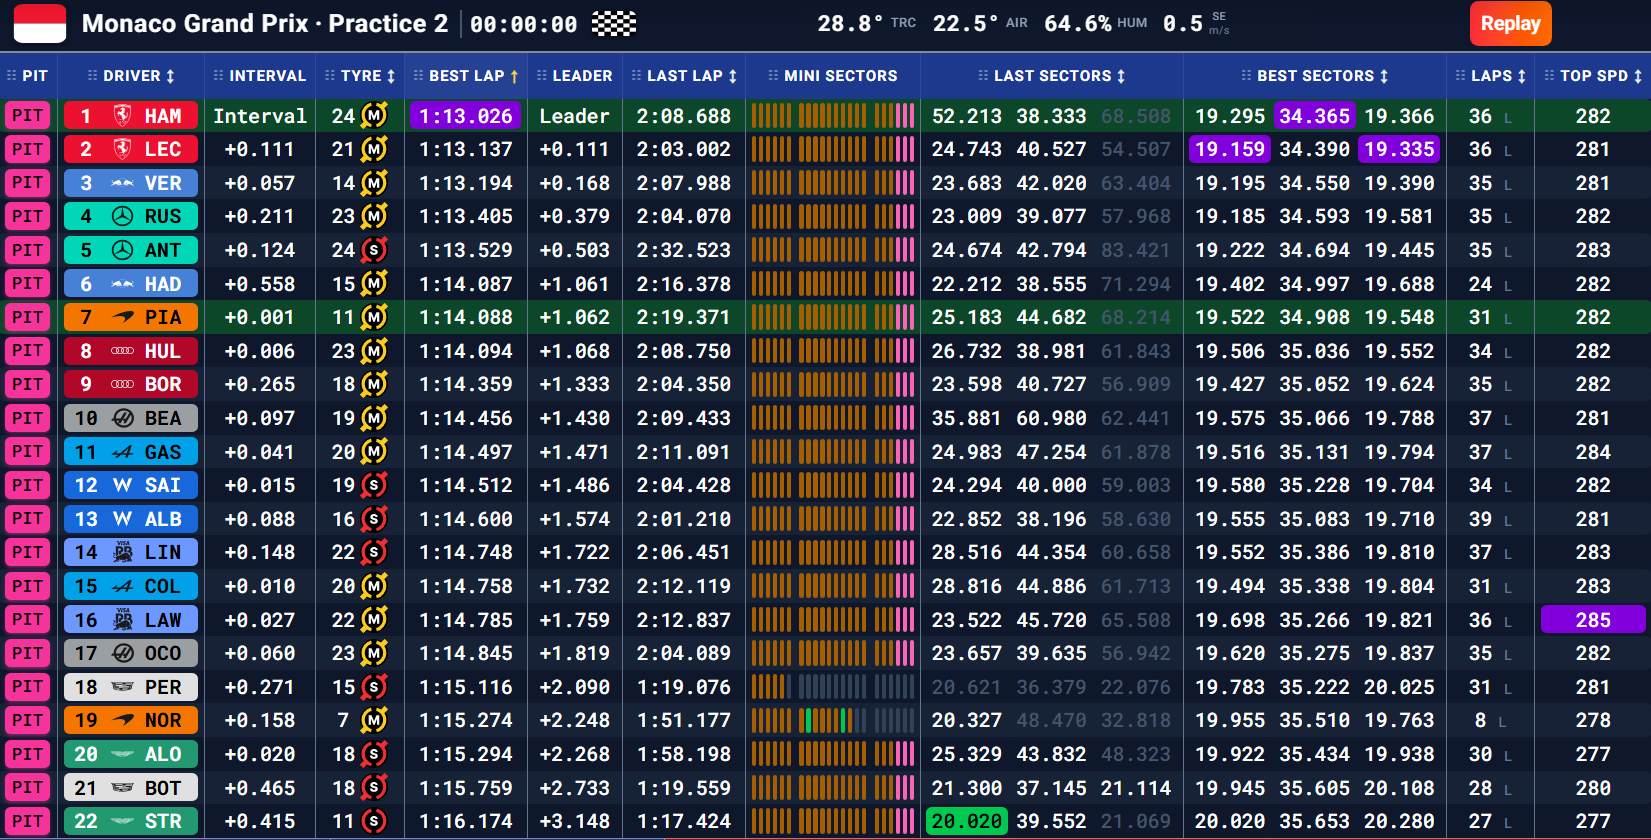Click the session clock 00:00:00
Image resolution: width=1651 pixels, height=840 pixels.
524,24
